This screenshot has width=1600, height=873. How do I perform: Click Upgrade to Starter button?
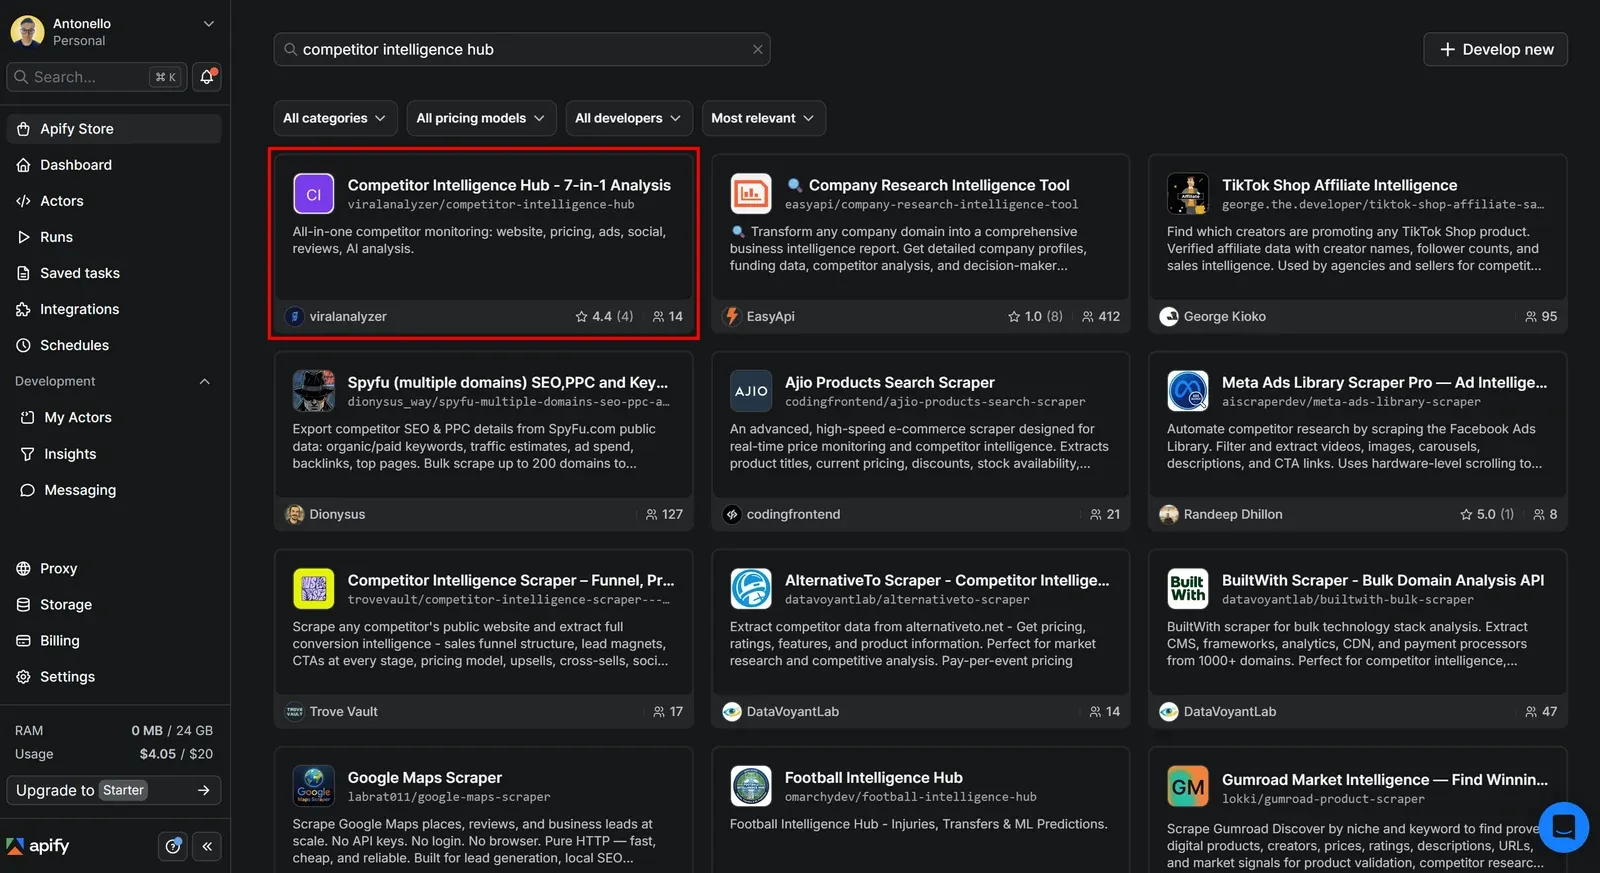point(114,790)
